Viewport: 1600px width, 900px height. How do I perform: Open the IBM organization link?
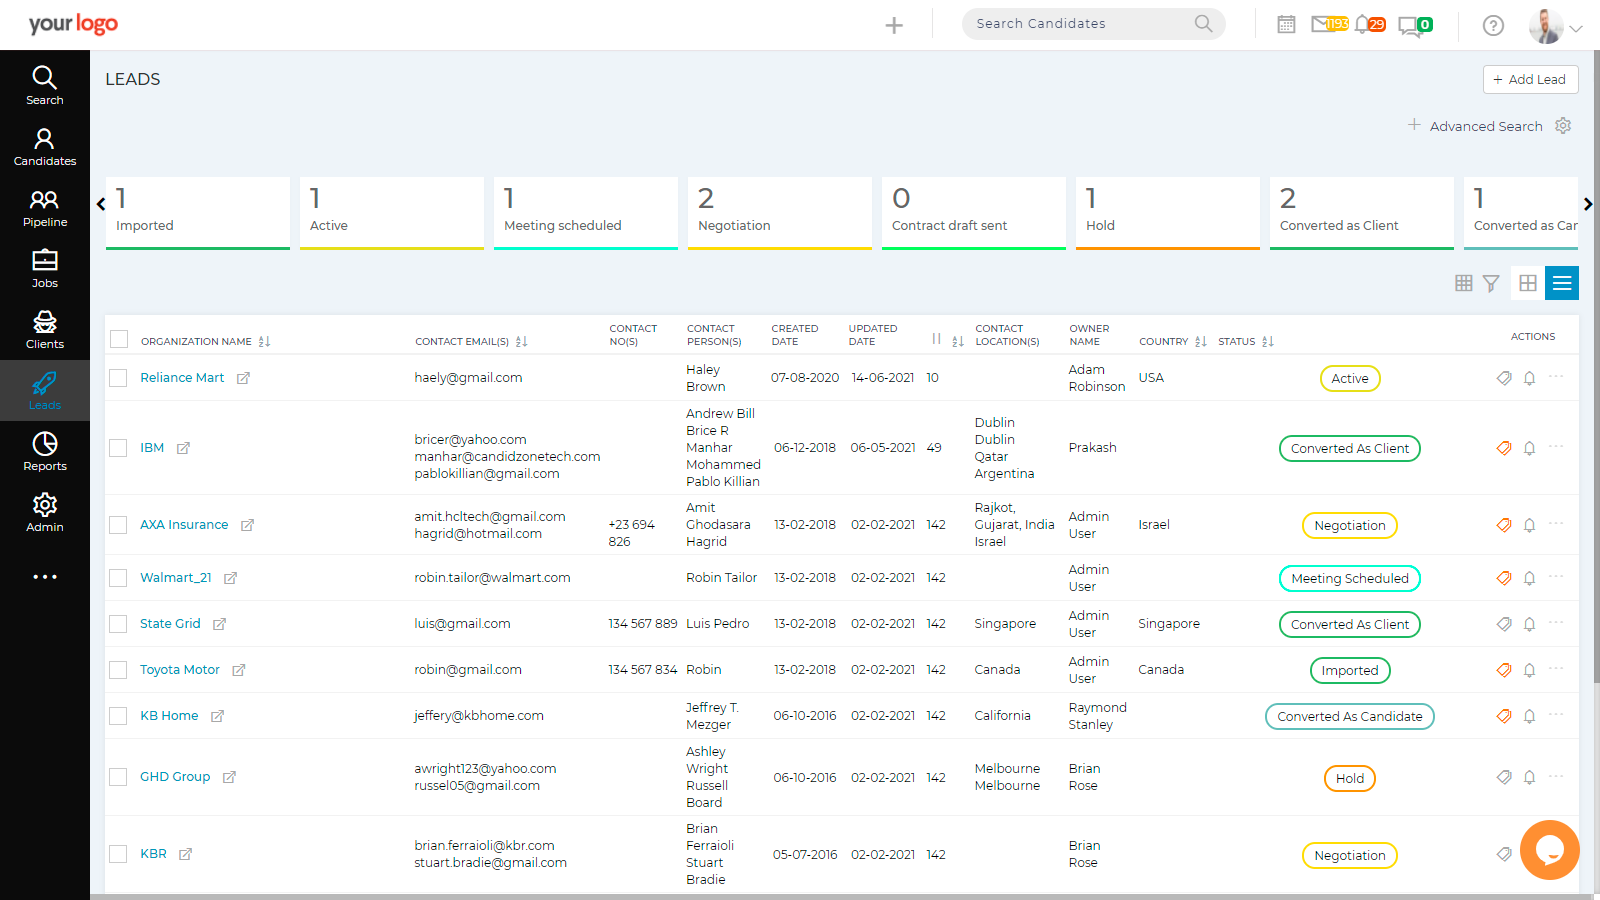click(x=152, y=448)
